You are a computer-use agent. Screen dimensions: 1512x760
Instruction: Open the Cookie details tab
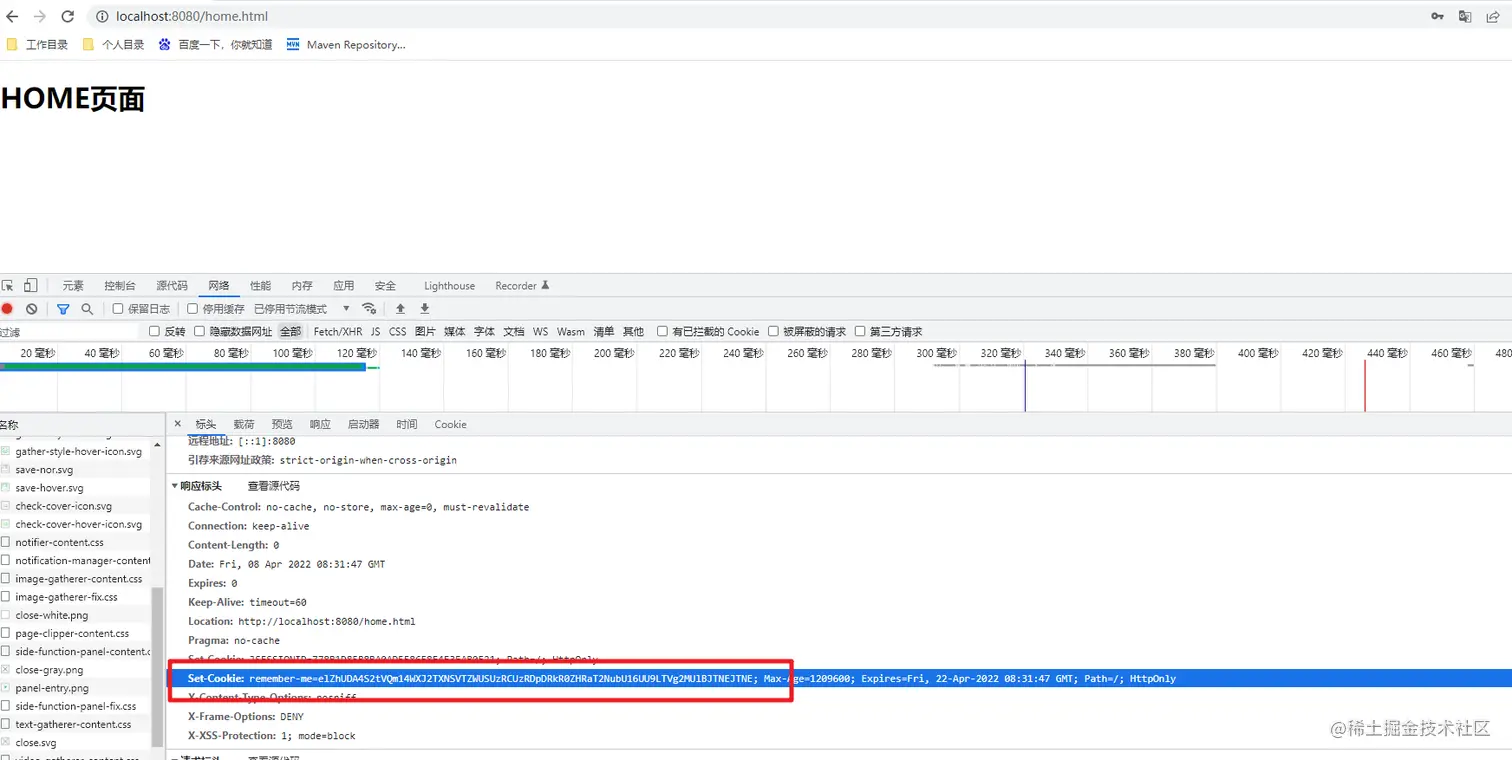pyautogui.click(x=450, y=424)
